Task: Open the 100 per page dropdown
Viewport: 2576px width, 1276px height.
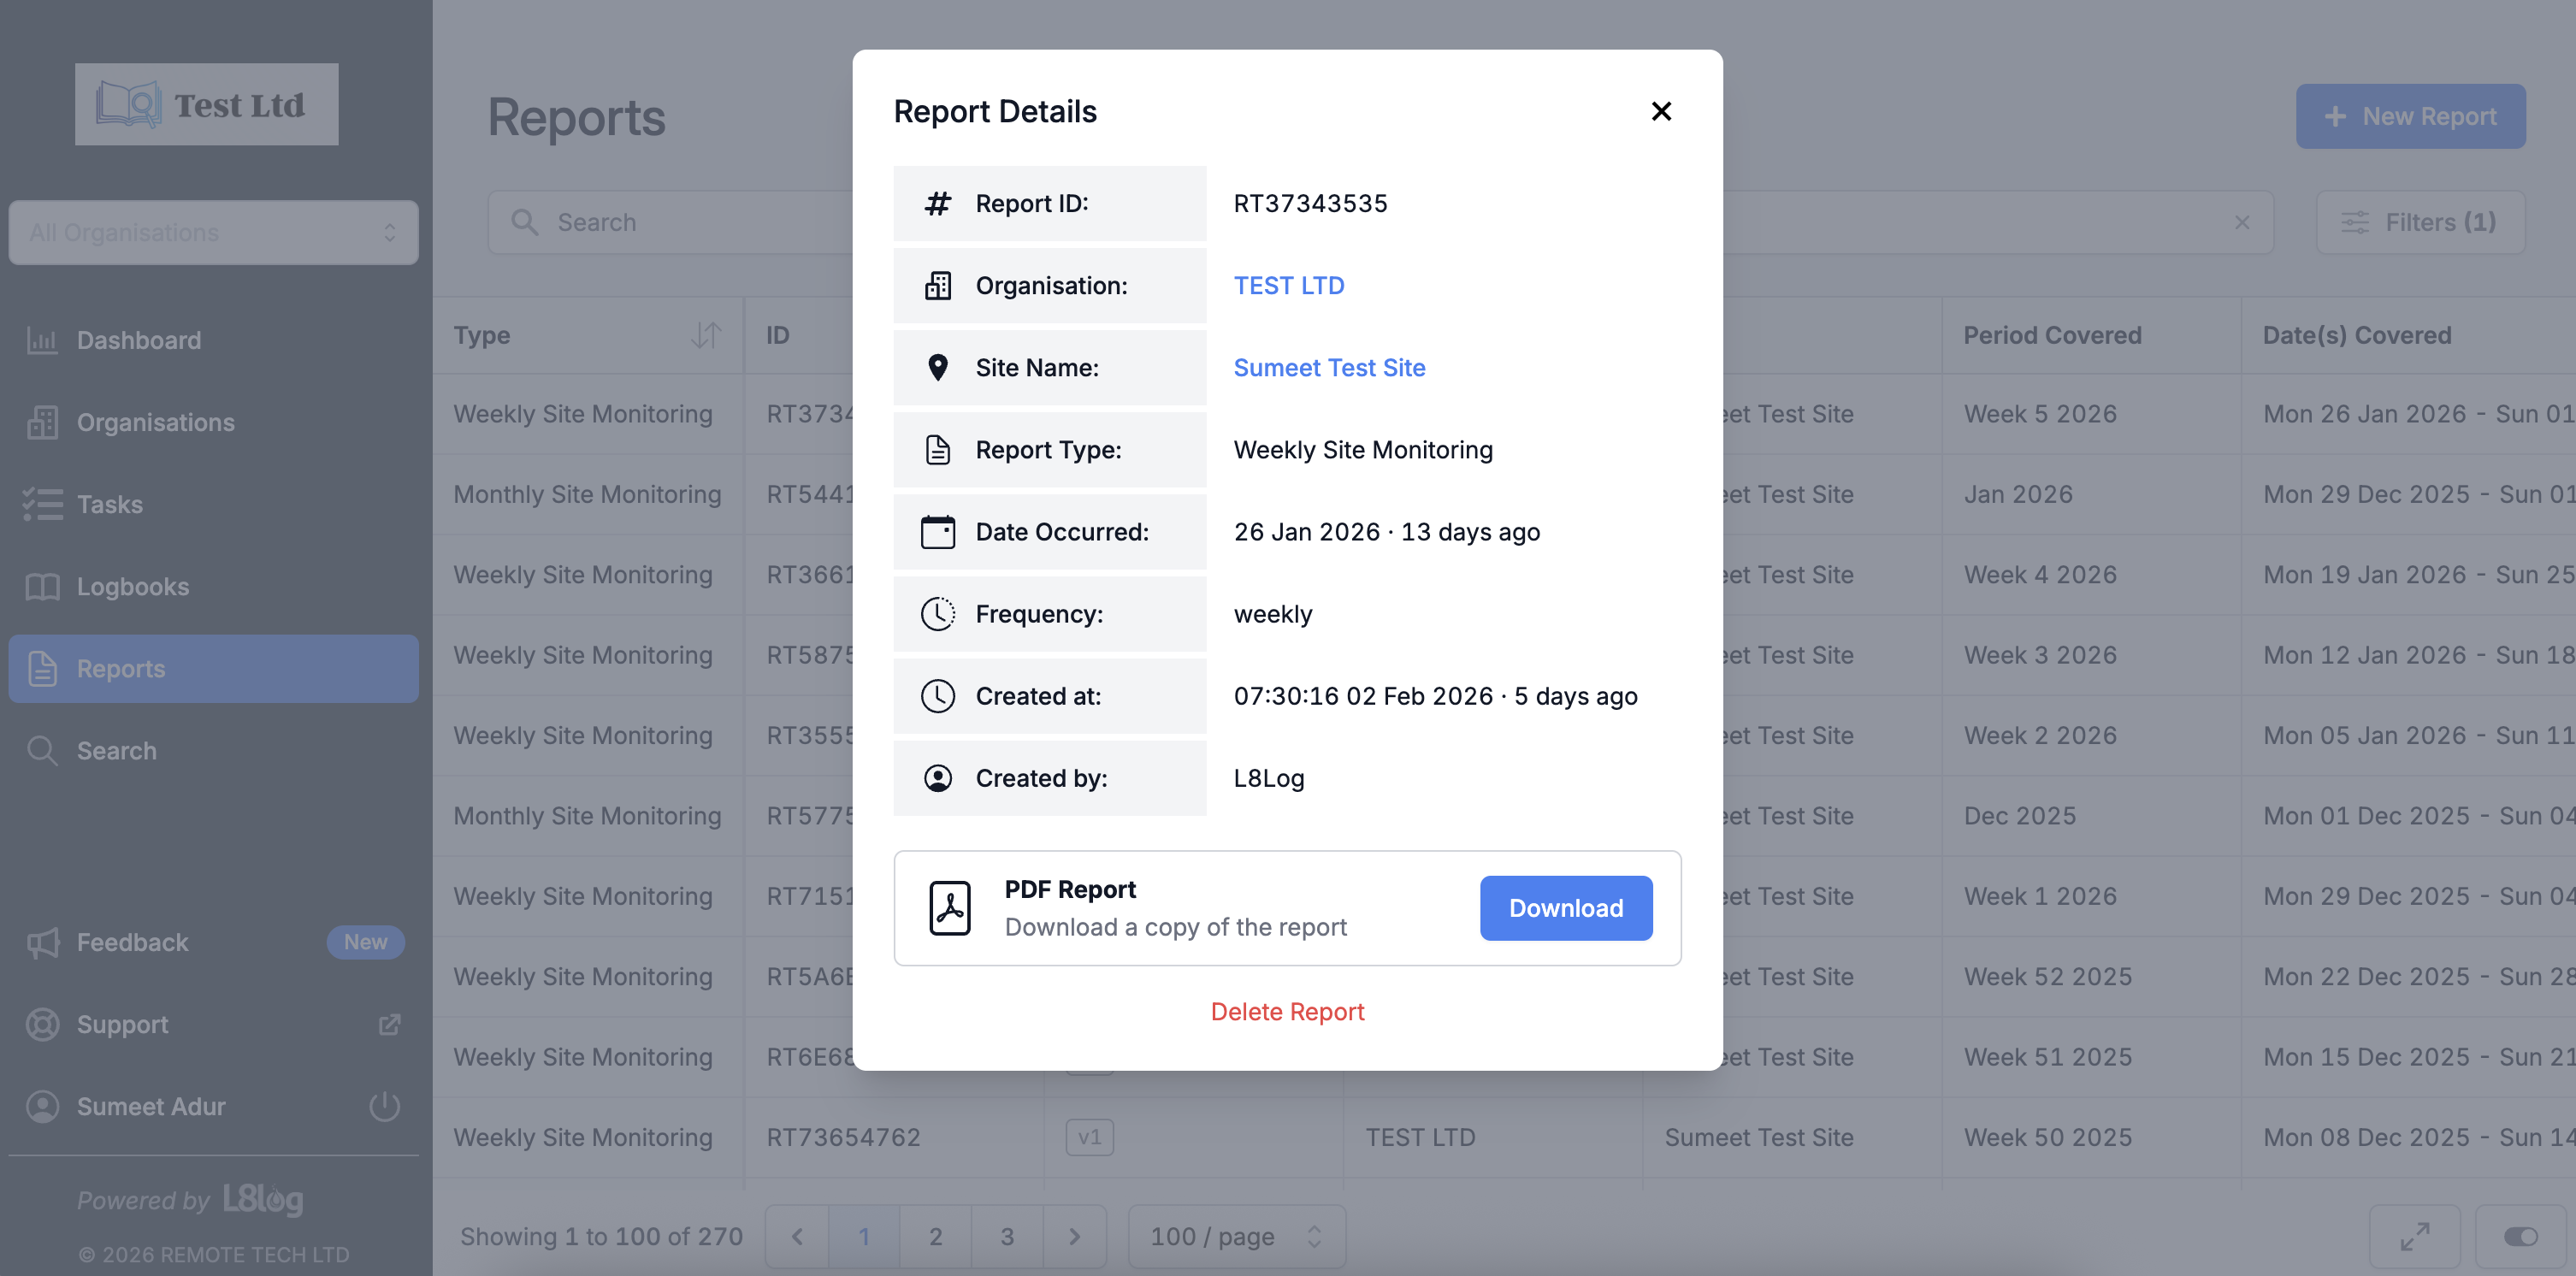Action: pos(1236,1236)
